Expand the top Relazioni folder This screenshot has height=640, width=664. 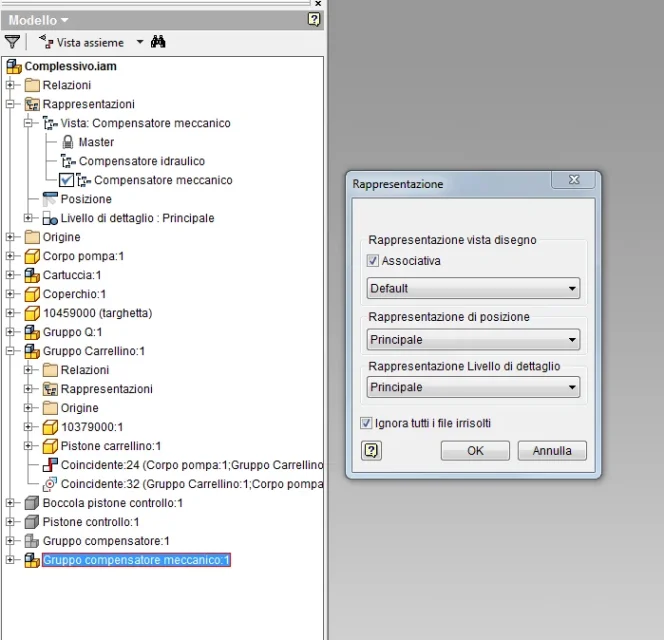(x=10, y=85)
